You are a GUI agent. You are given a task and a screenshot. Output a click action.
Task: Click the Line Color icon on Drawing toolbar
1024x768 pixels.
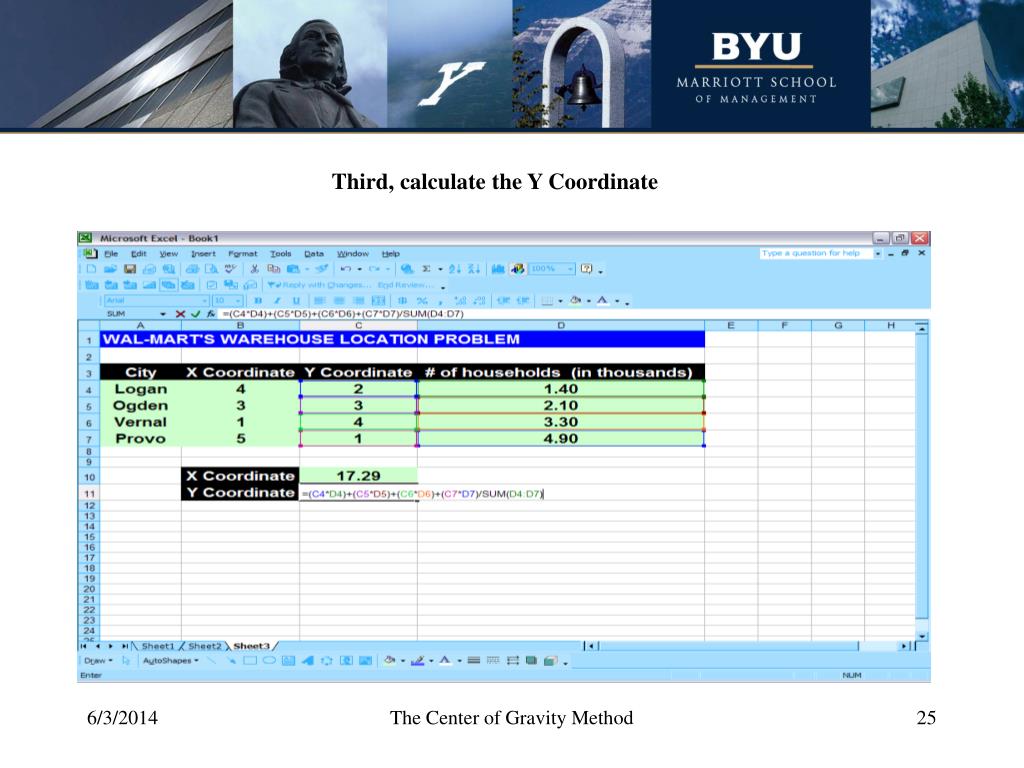tap(417, 661)
